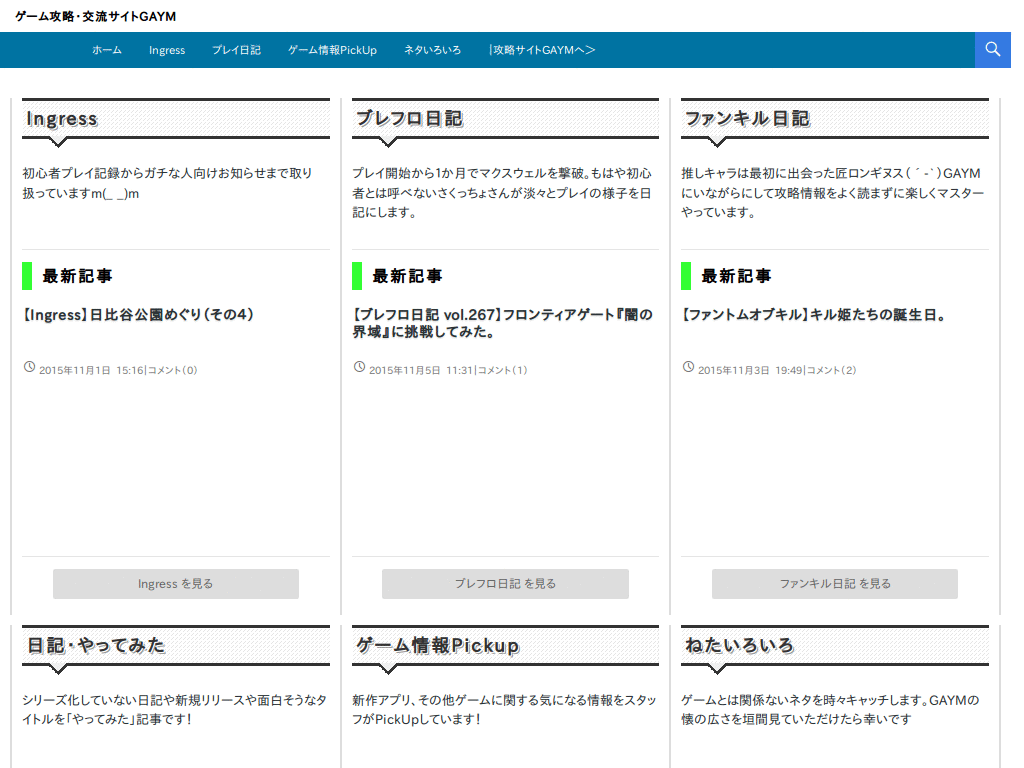Click clock icon beside 2015年11月3日 19:49
This screenshot has width=1024, height=768.
click(x=688, y=367)
